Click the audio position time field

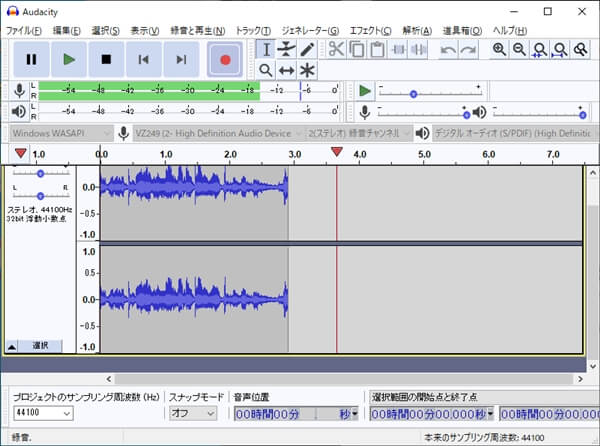(x=293, y=414)
